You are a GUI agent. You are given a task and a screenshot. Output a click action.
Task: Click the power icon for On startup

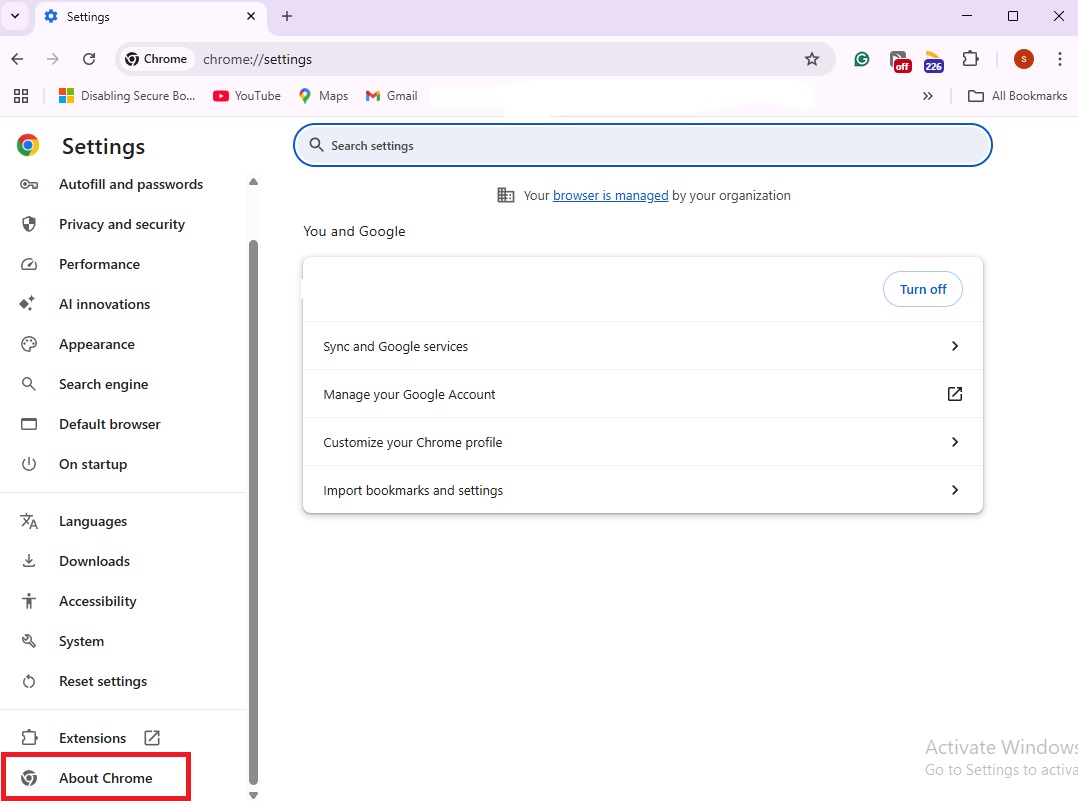point(29,463)
